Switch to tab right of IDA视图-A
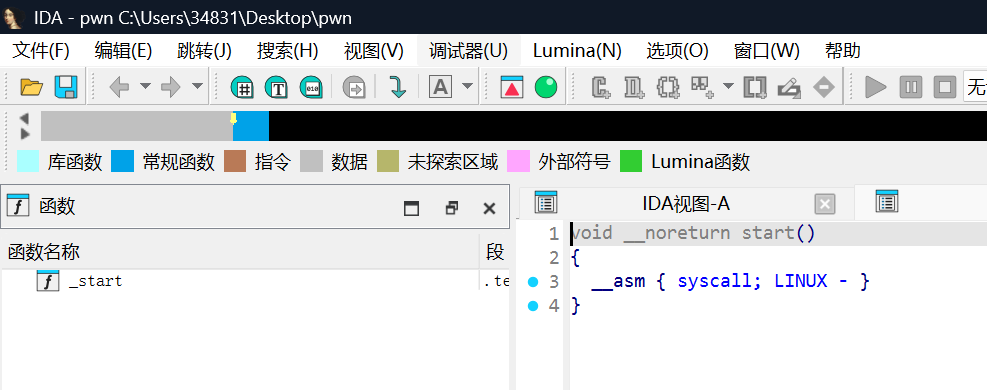Screen dimensions: 987x390 click(x=921, y=203)
